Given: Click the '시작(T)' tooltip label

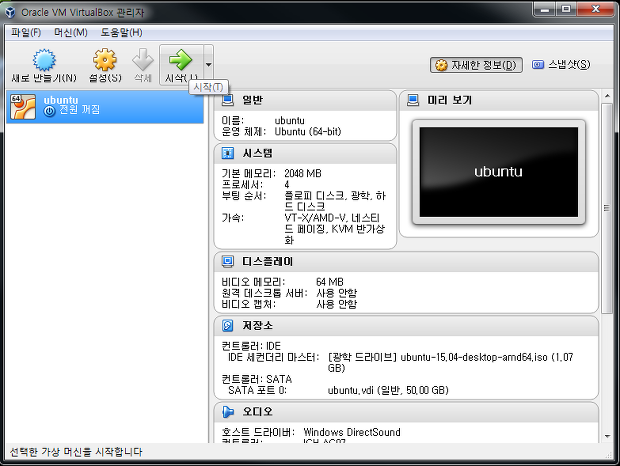Looking at the screenshot, I should [208, 87].
